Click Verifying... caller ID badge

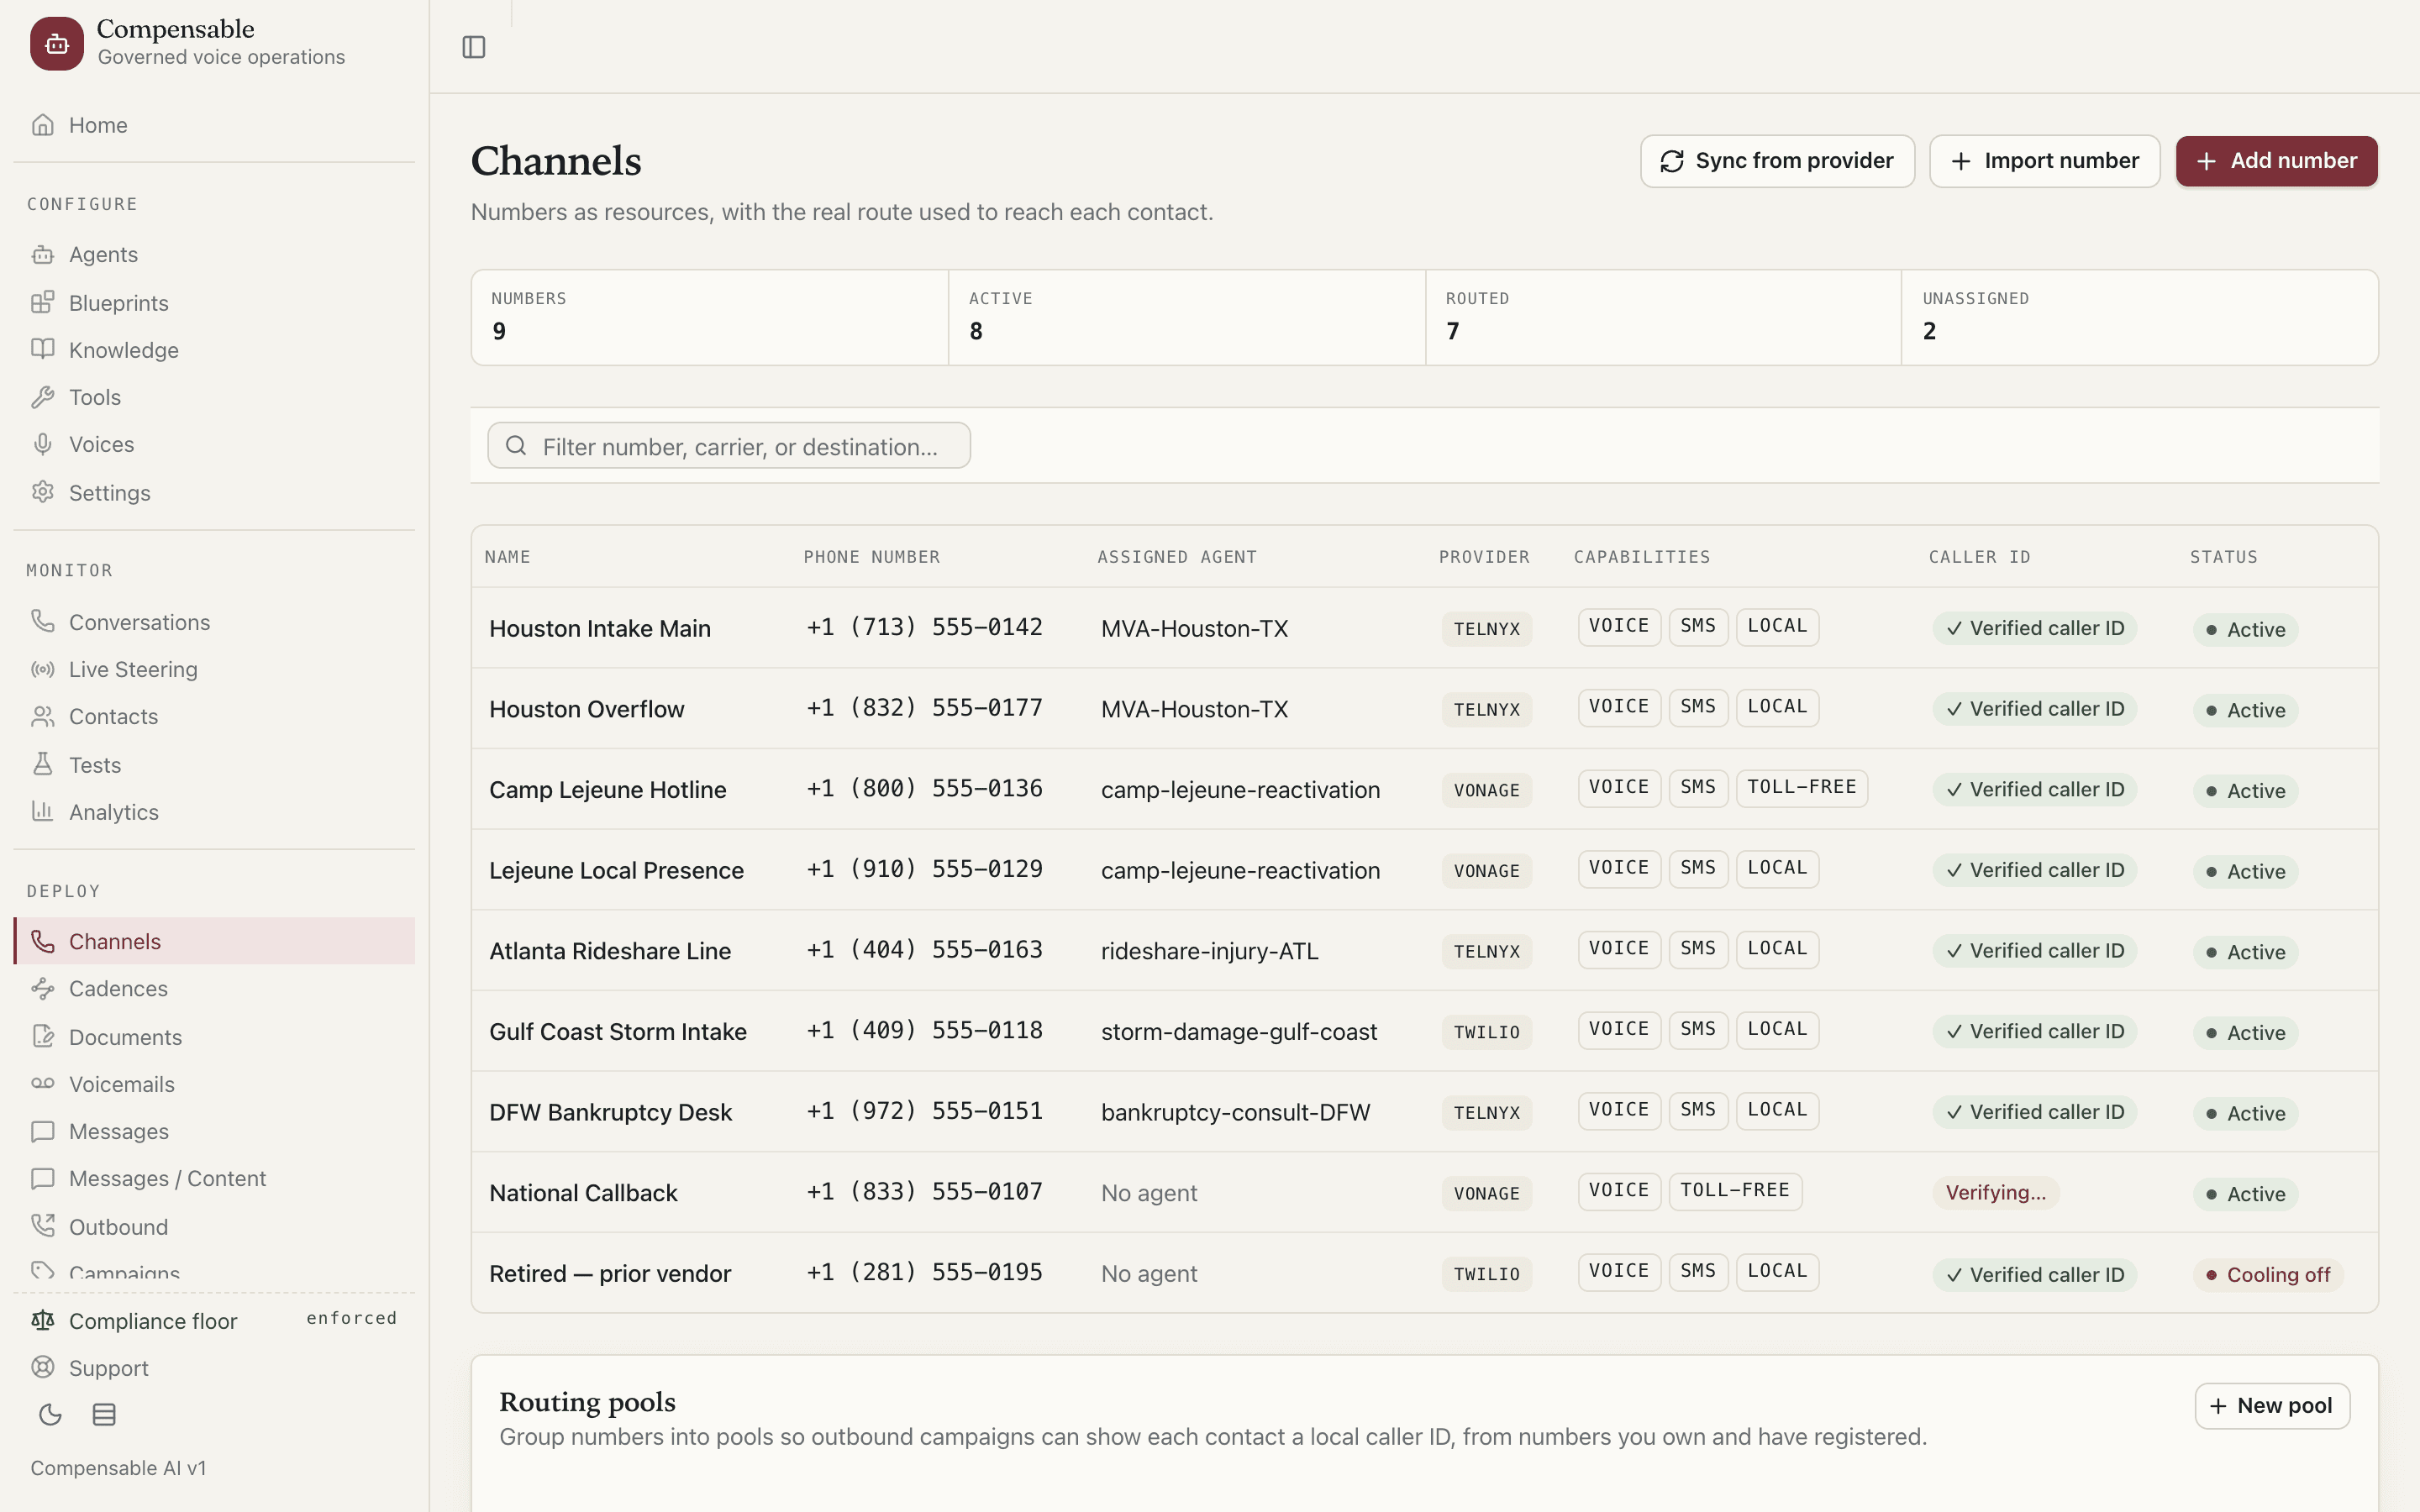click(x=1995, y=1192)
